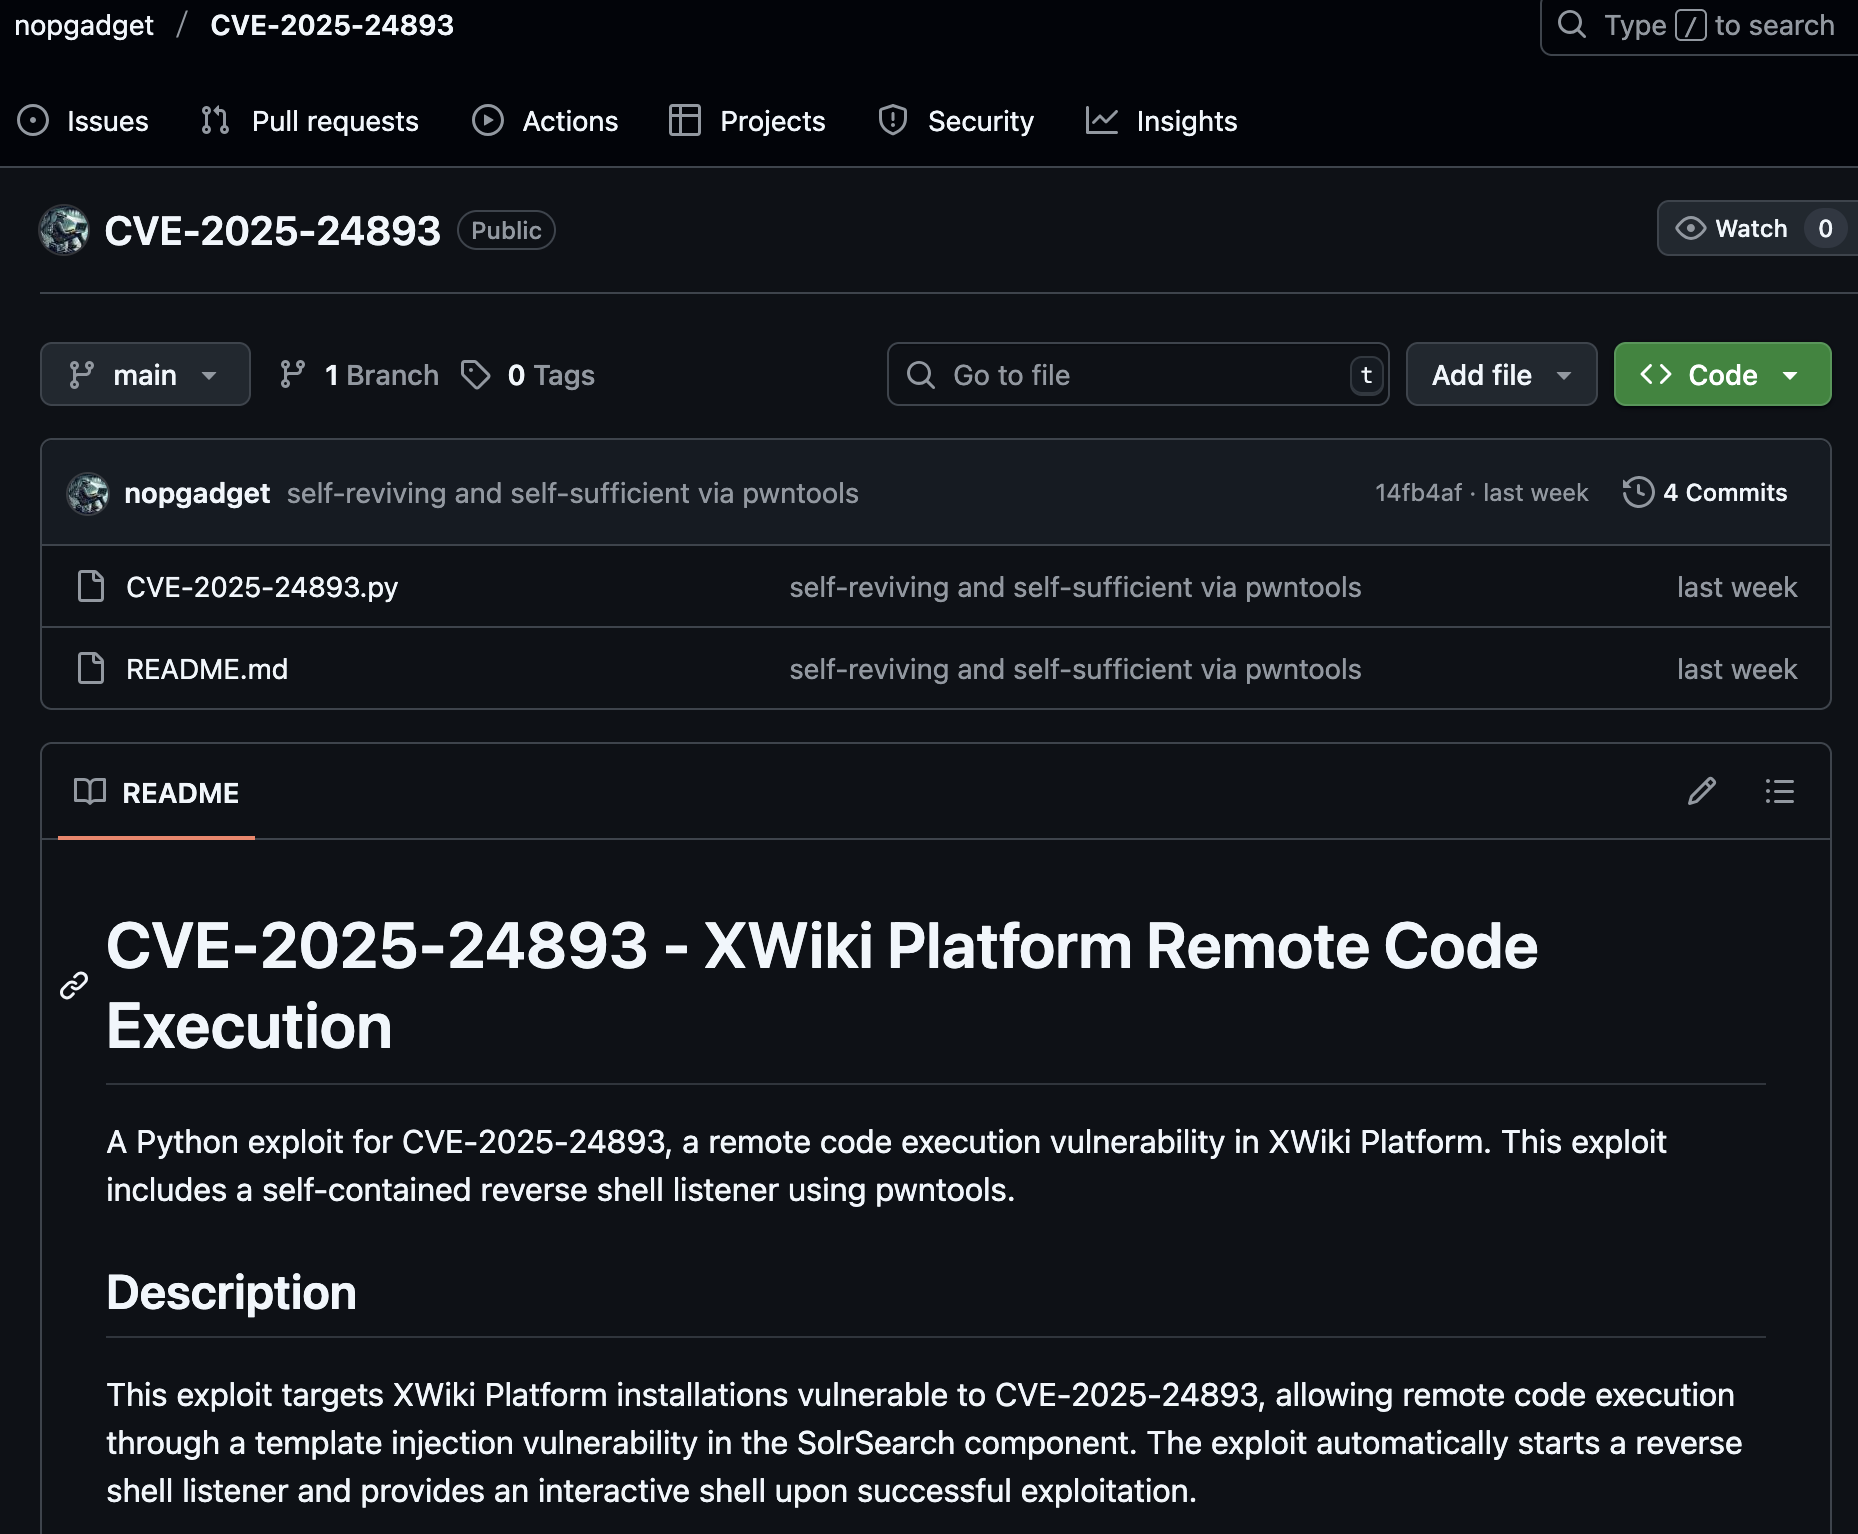This screenshot has height=1534, width=1858.
Task: Open the green Code dropdown button
Action: click(1722, 374)
